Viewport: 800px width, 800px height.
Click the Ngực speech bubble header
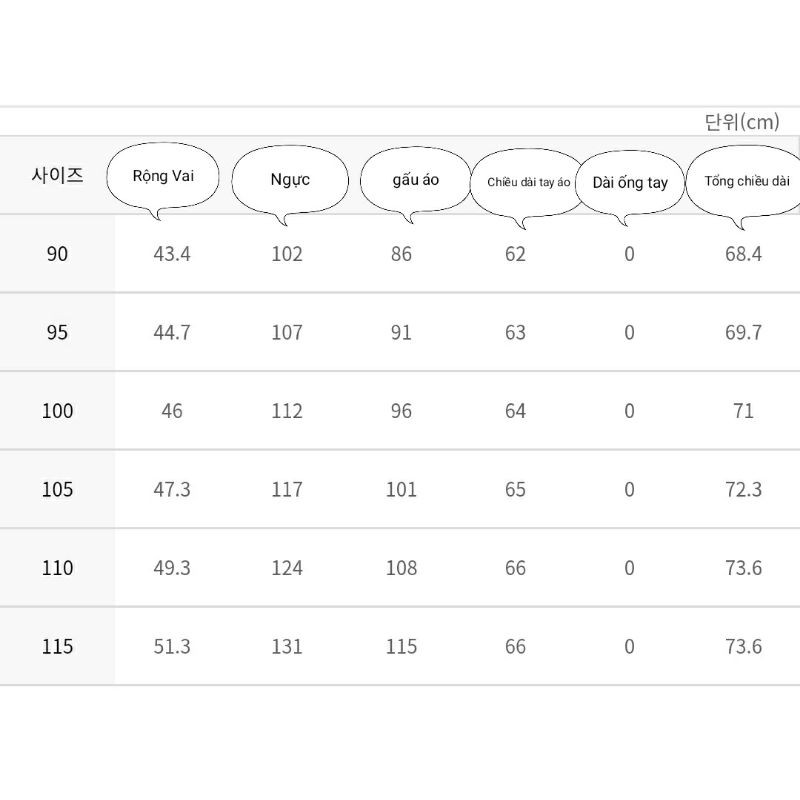[x=289, y=180]
